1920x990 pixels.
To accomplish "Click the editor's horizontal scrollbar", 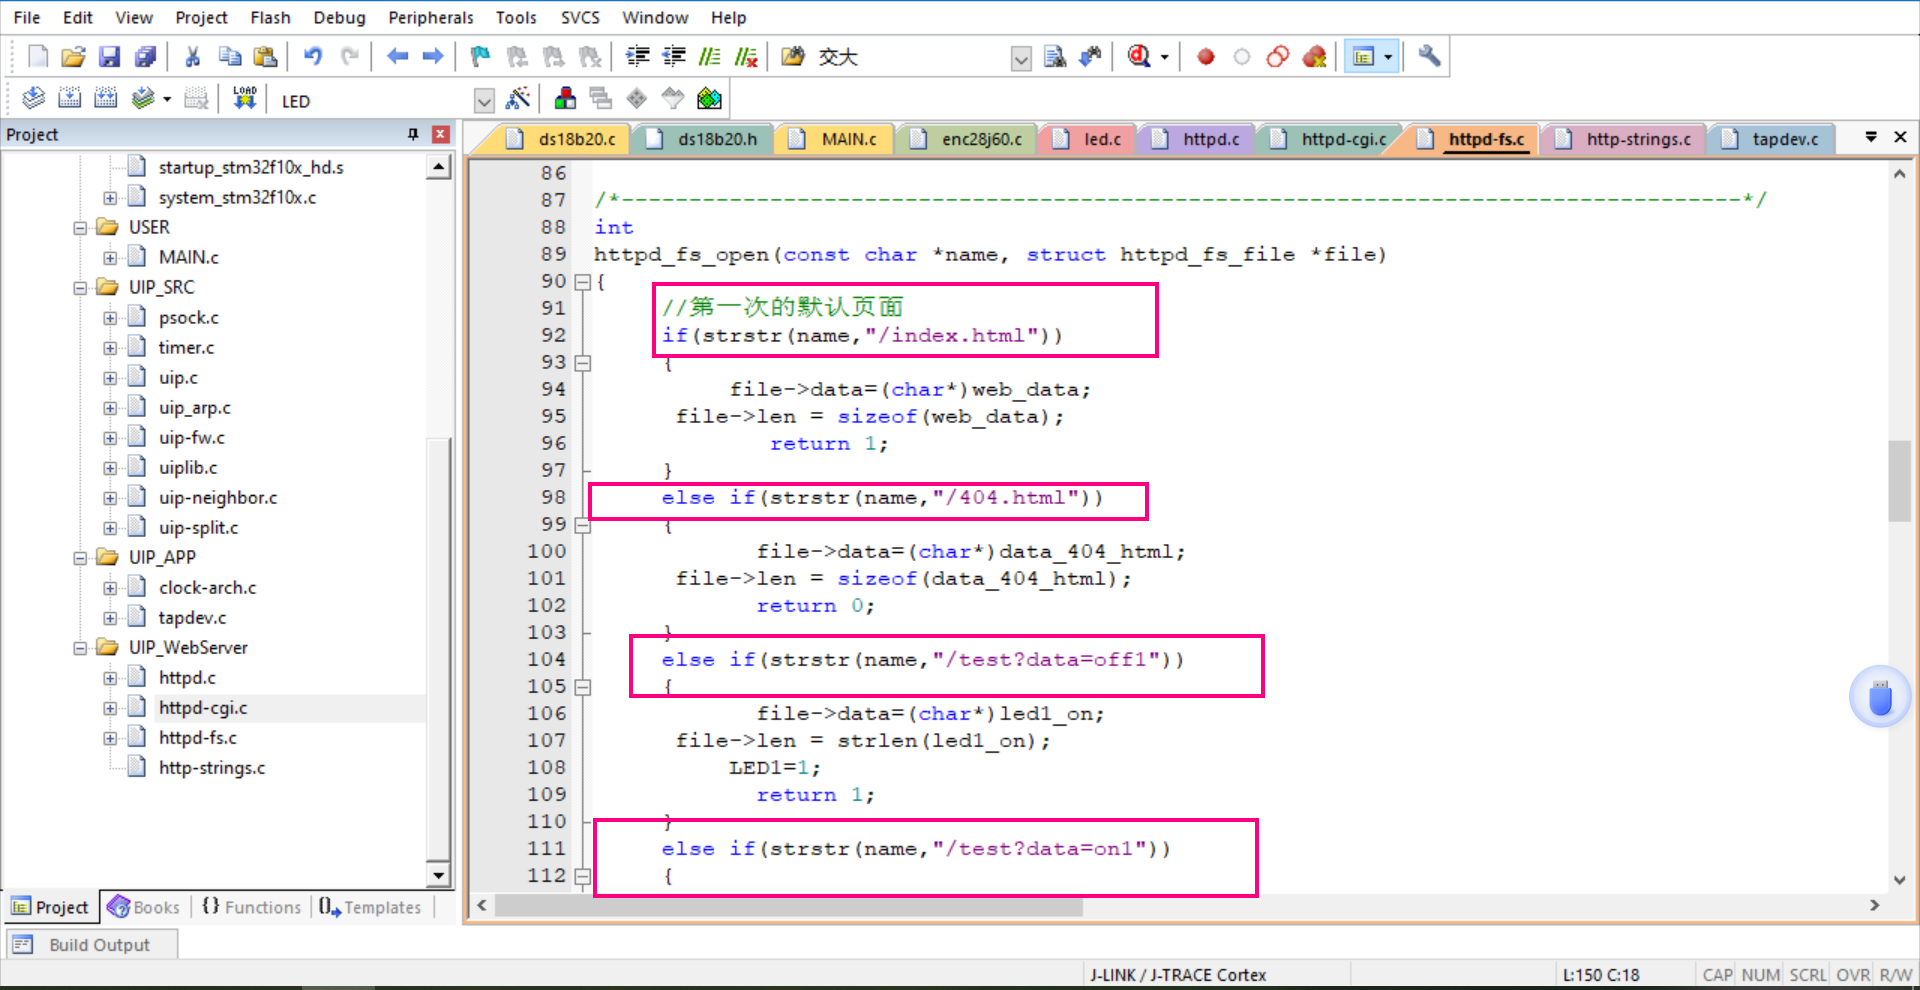I will pyautogui.click(x=780, y=906).
